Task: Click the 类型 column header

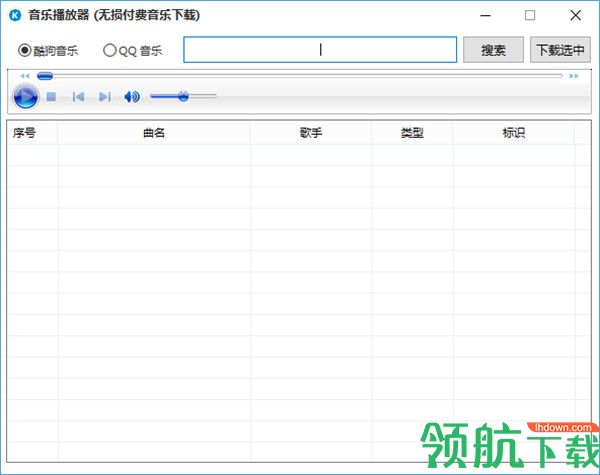Action: tap(412, 133)
